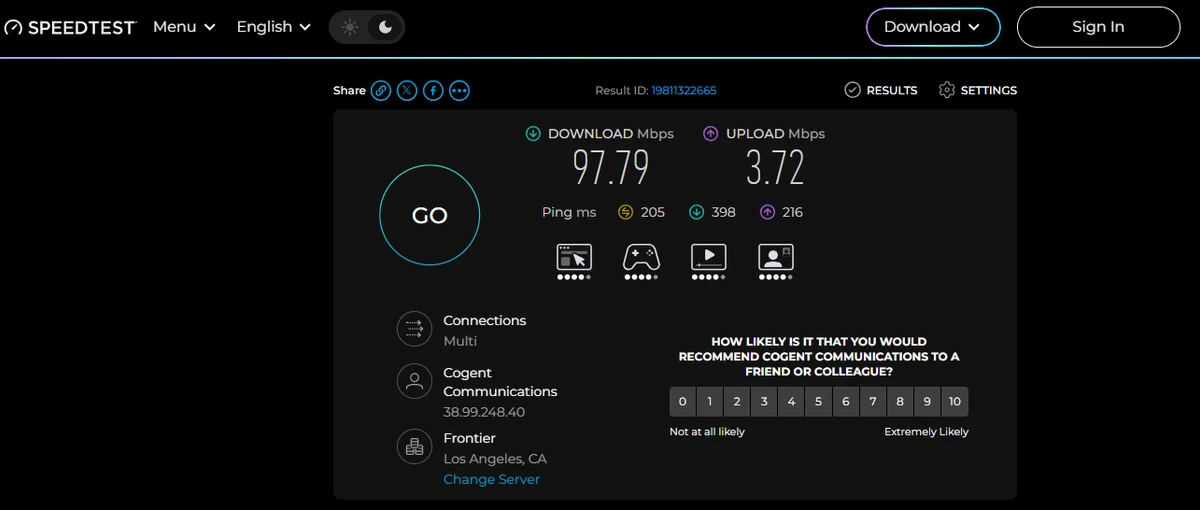This screenshot has height=510, width=1200.
Task: Rate recommendation 2
Action: click(x=737, y=402)
